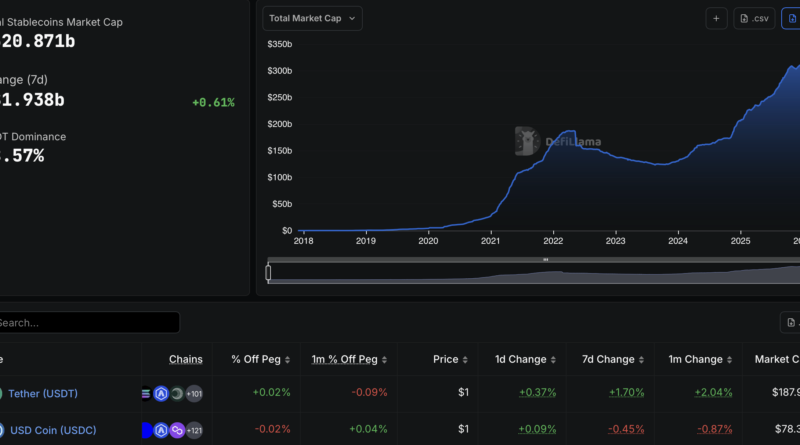The image size is (800, 445).
Task: Open the Tether (USDT) stablecoin page
Action: pos(42,393)
